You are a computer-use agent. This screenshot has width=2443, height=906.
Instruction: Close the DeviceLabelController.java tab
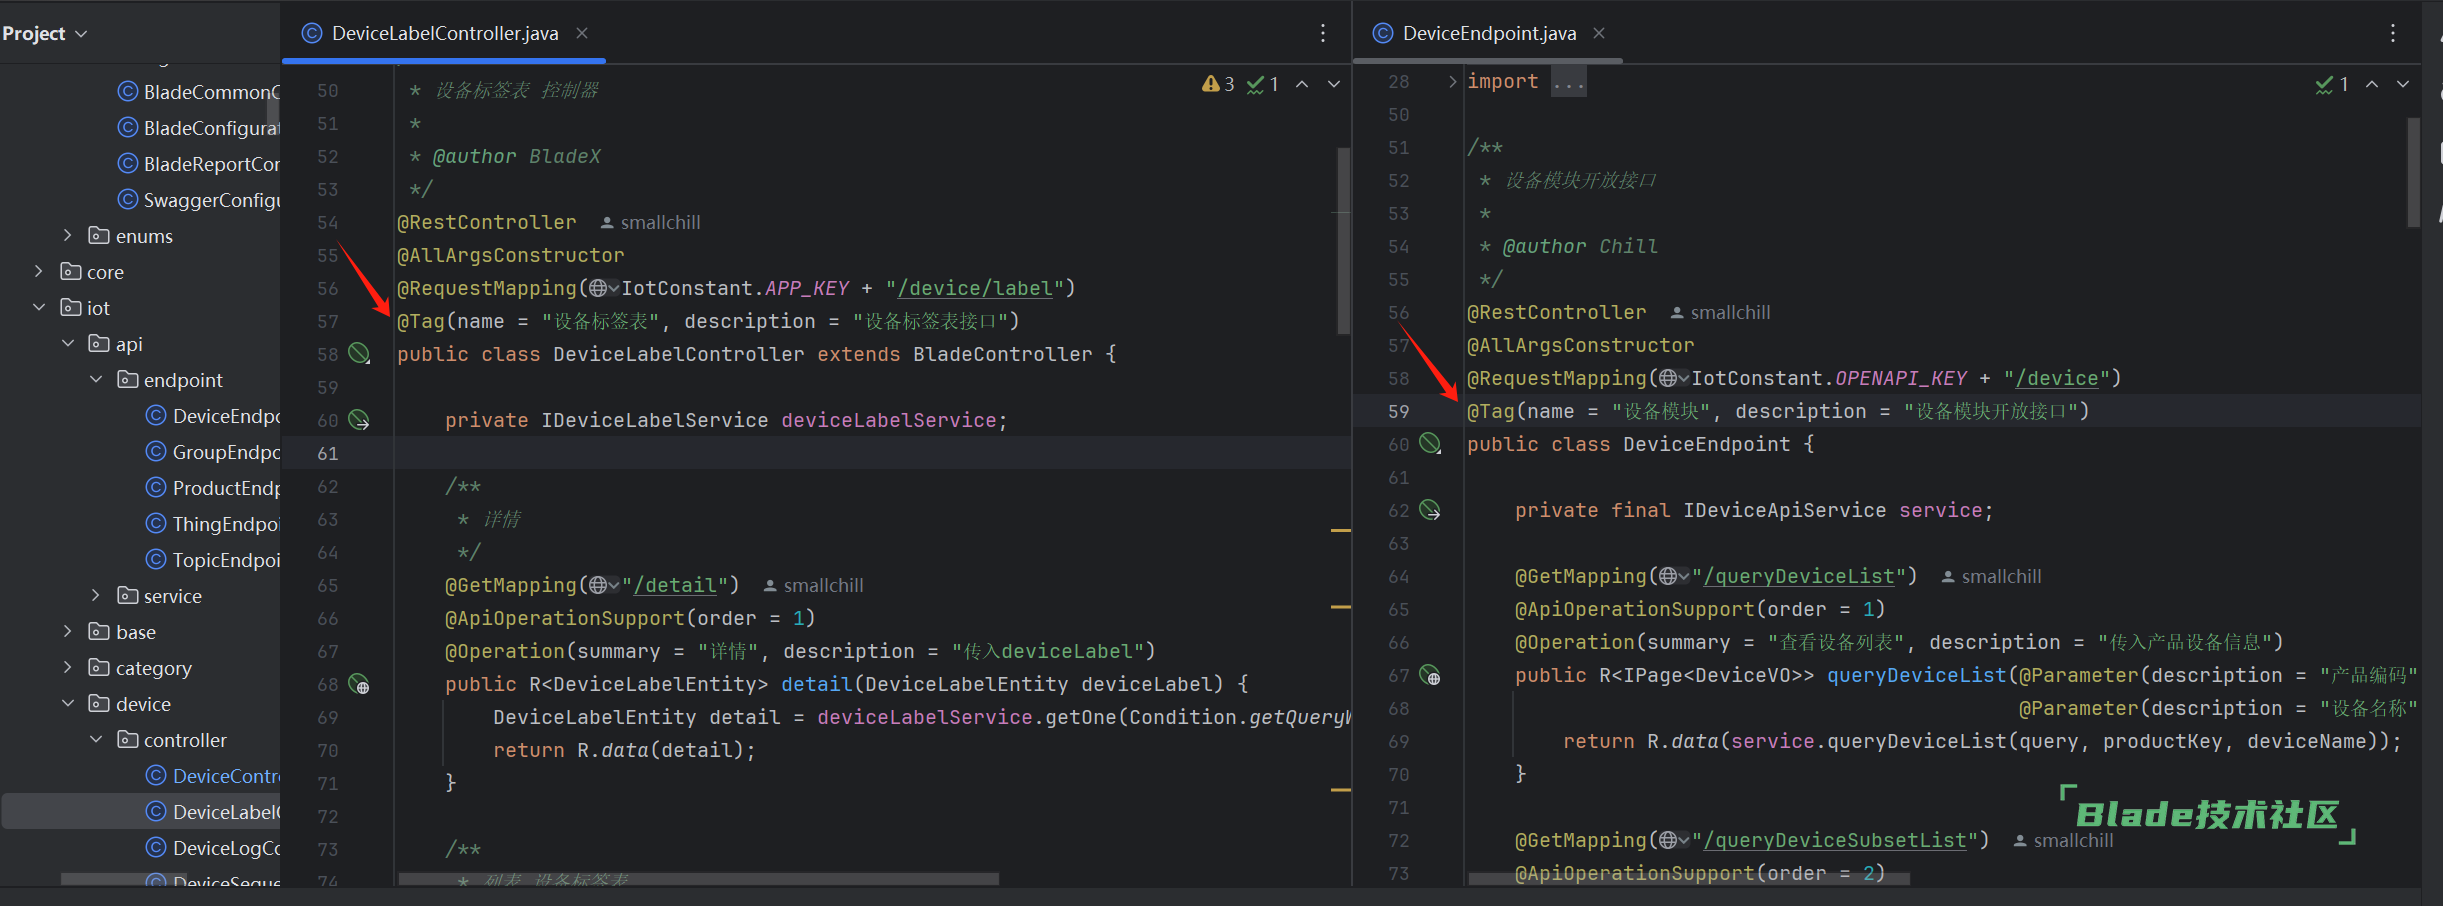[x=582, y=33]
